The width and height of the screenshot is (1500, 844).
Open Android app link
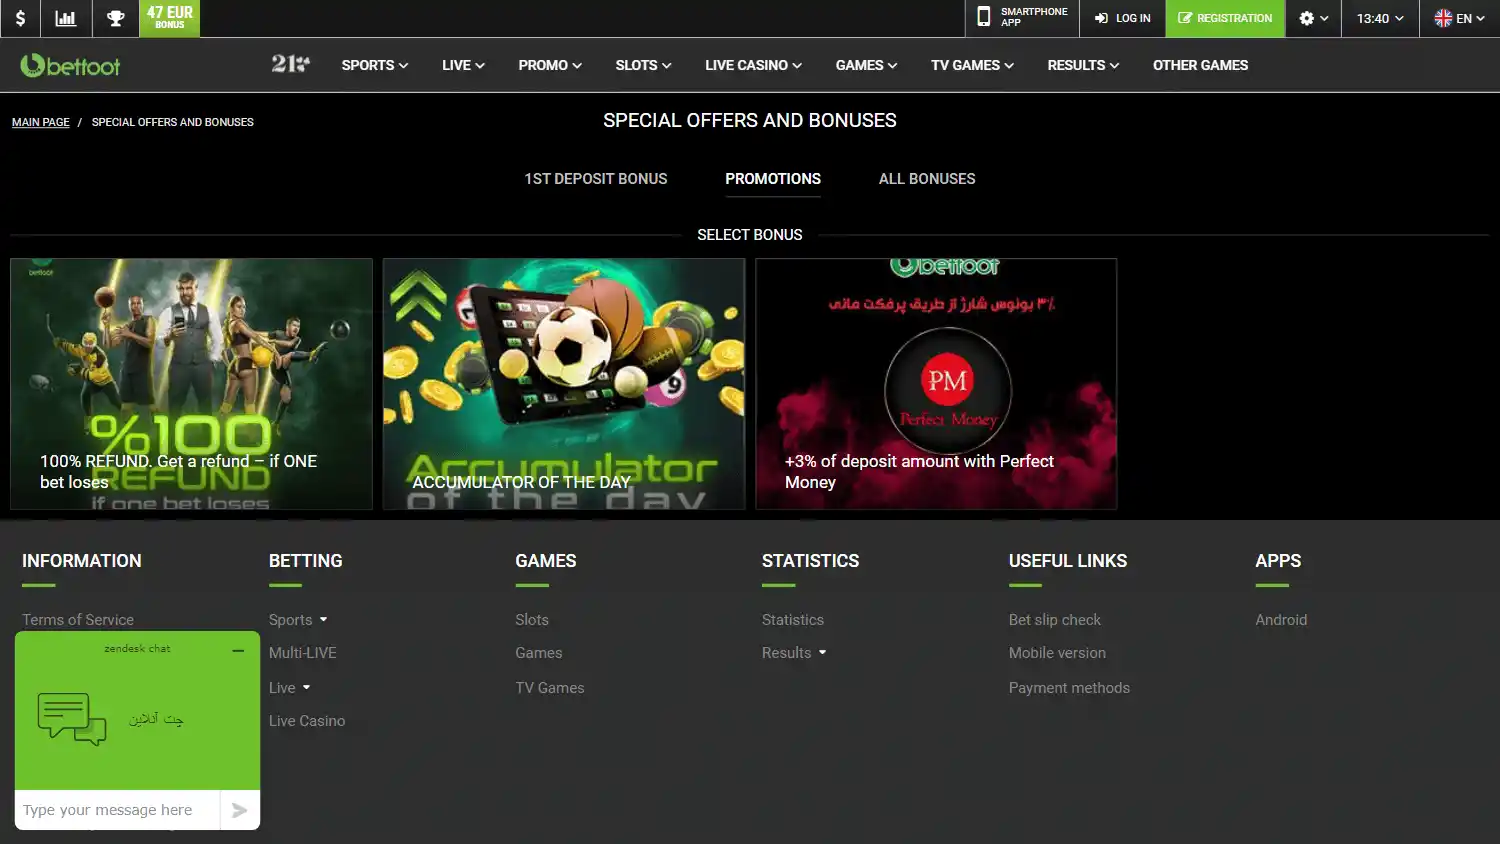(x=1281, y=620)
